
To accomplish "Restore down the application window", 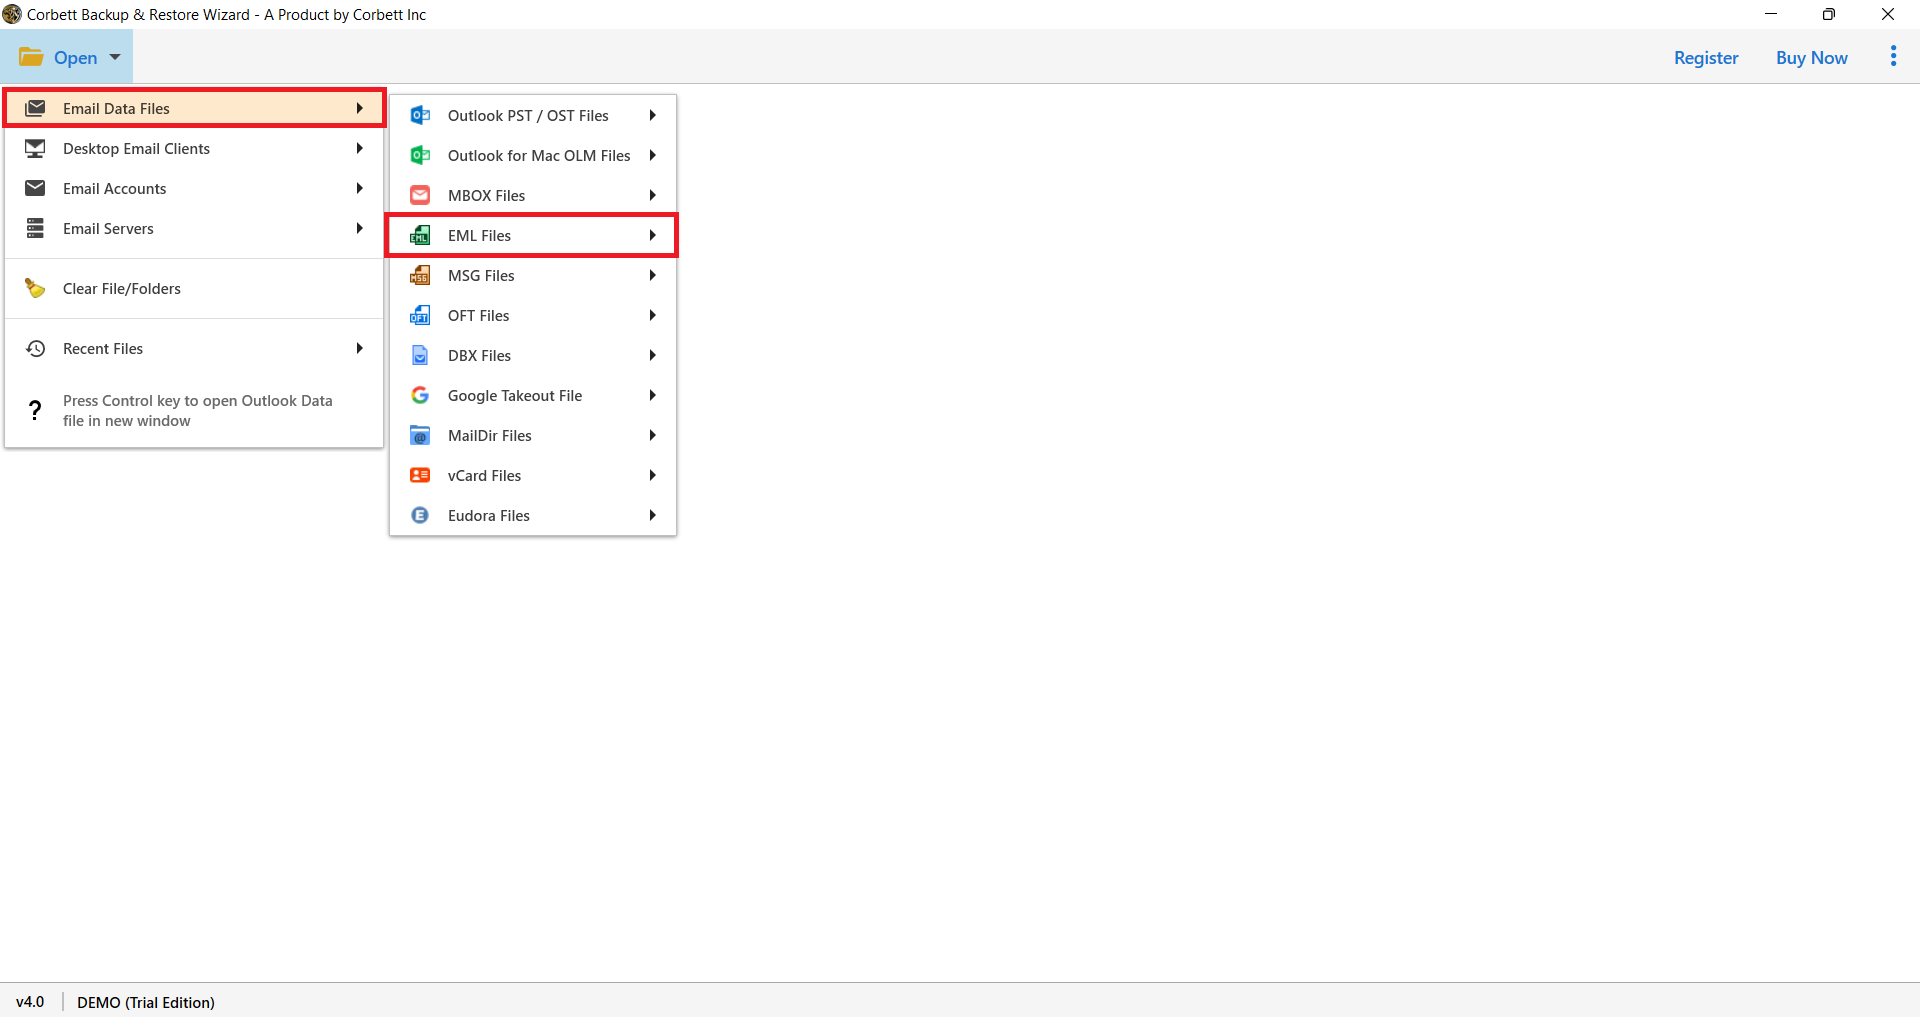I will click(x=1829, y=14).
